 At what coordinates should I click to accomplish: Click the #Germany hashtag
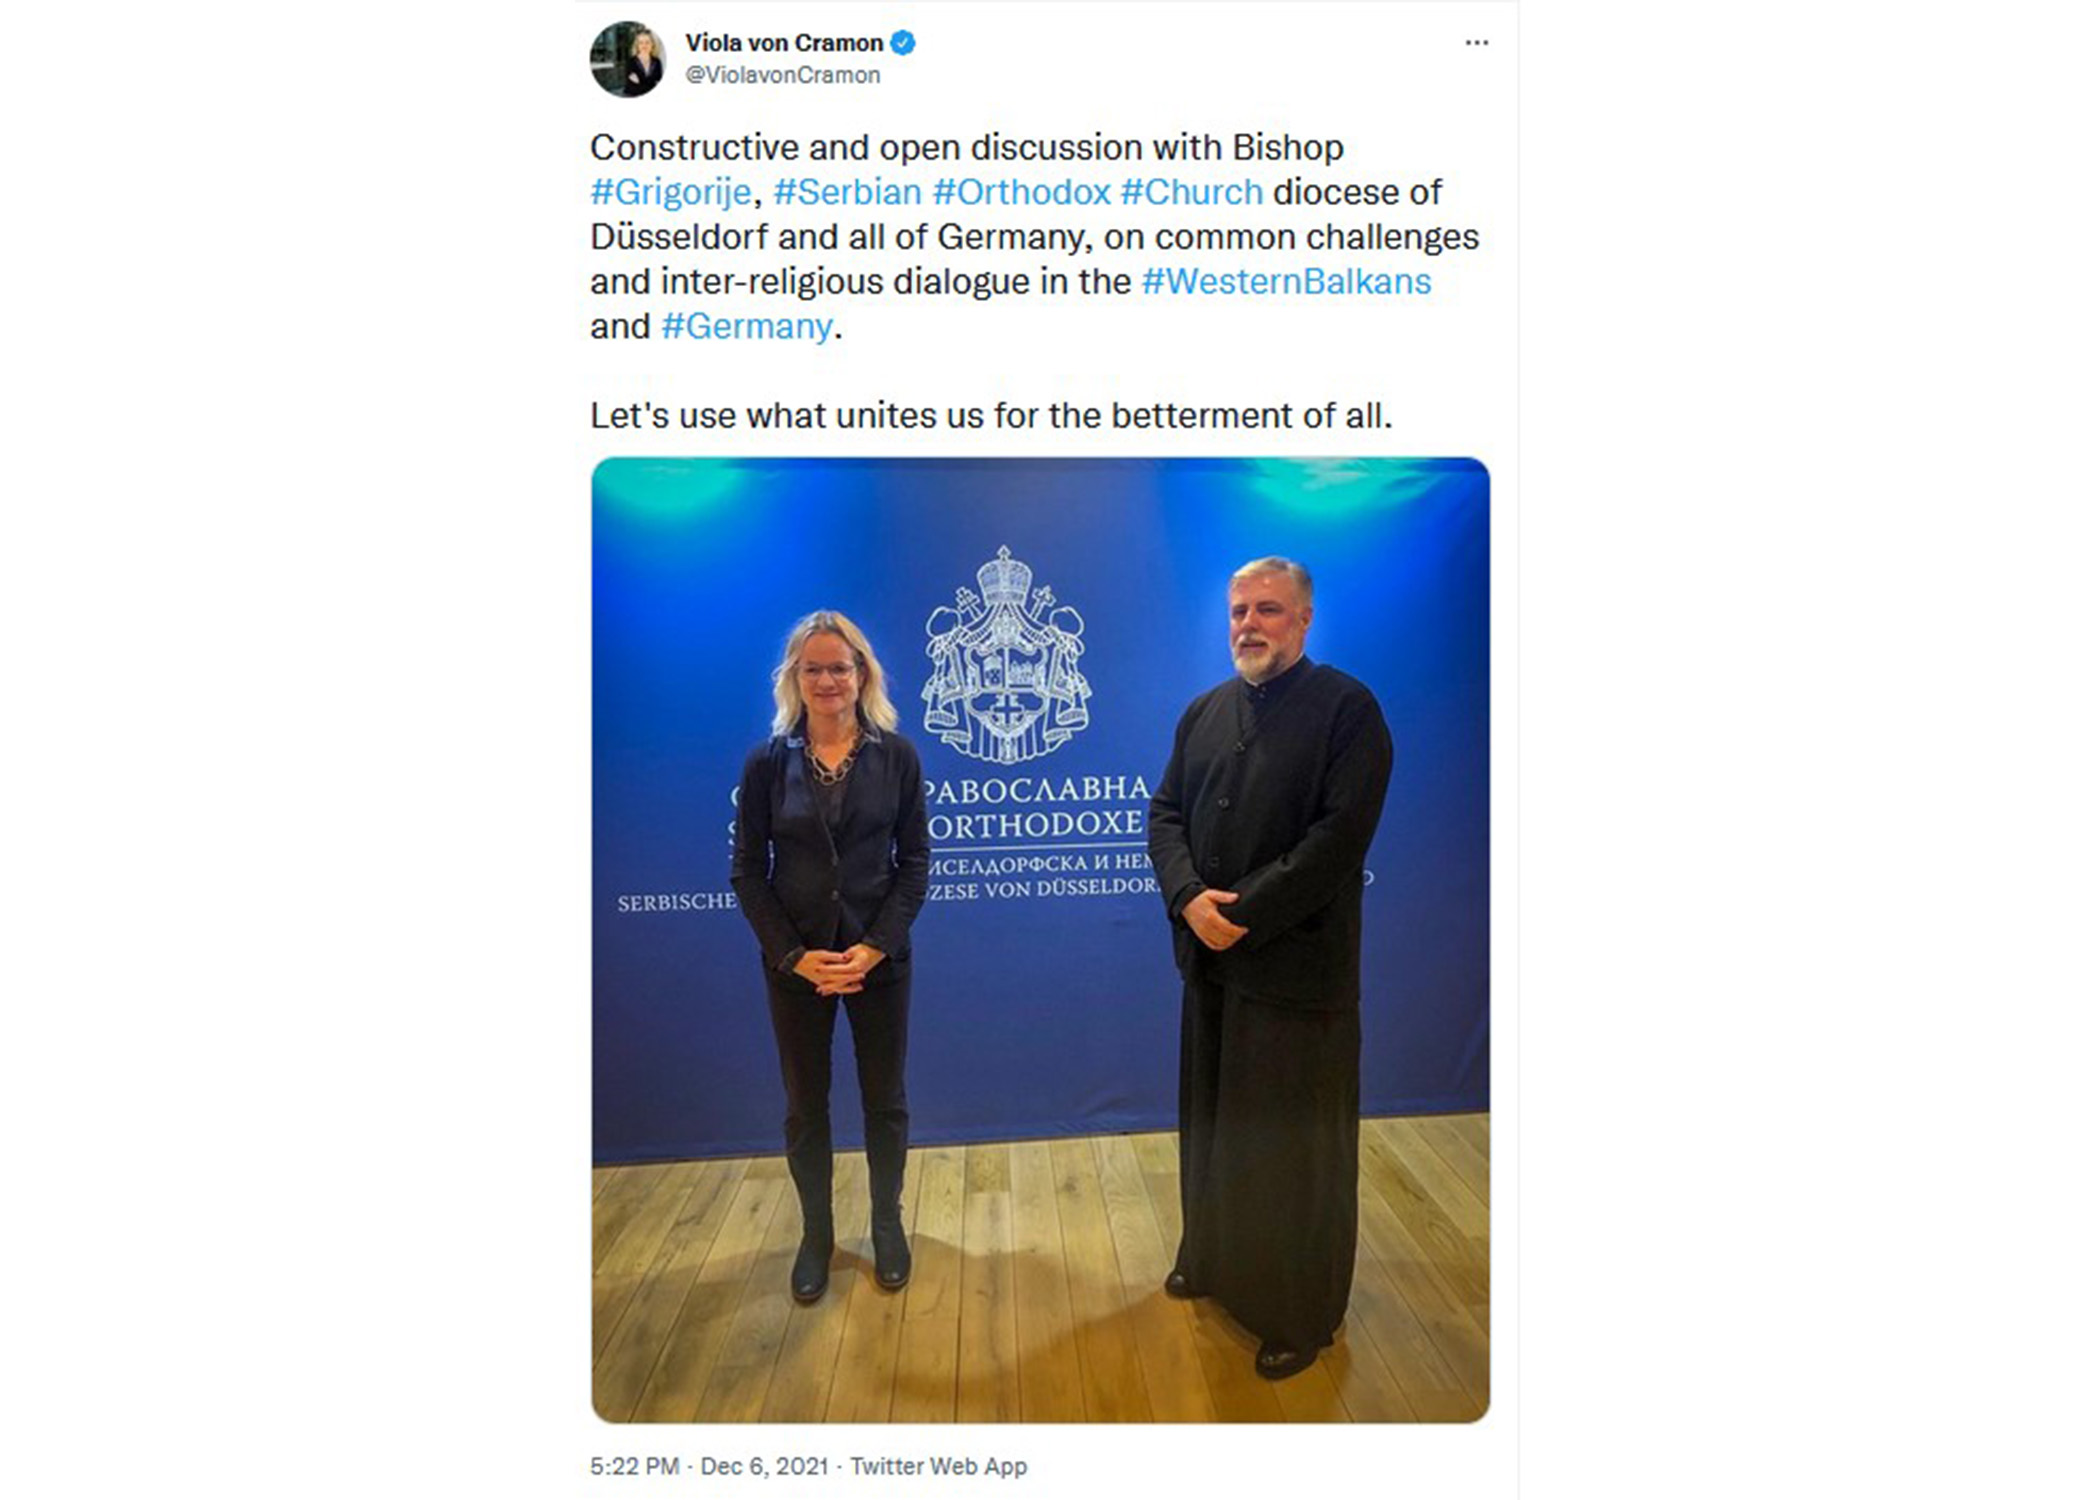[747, 326]
